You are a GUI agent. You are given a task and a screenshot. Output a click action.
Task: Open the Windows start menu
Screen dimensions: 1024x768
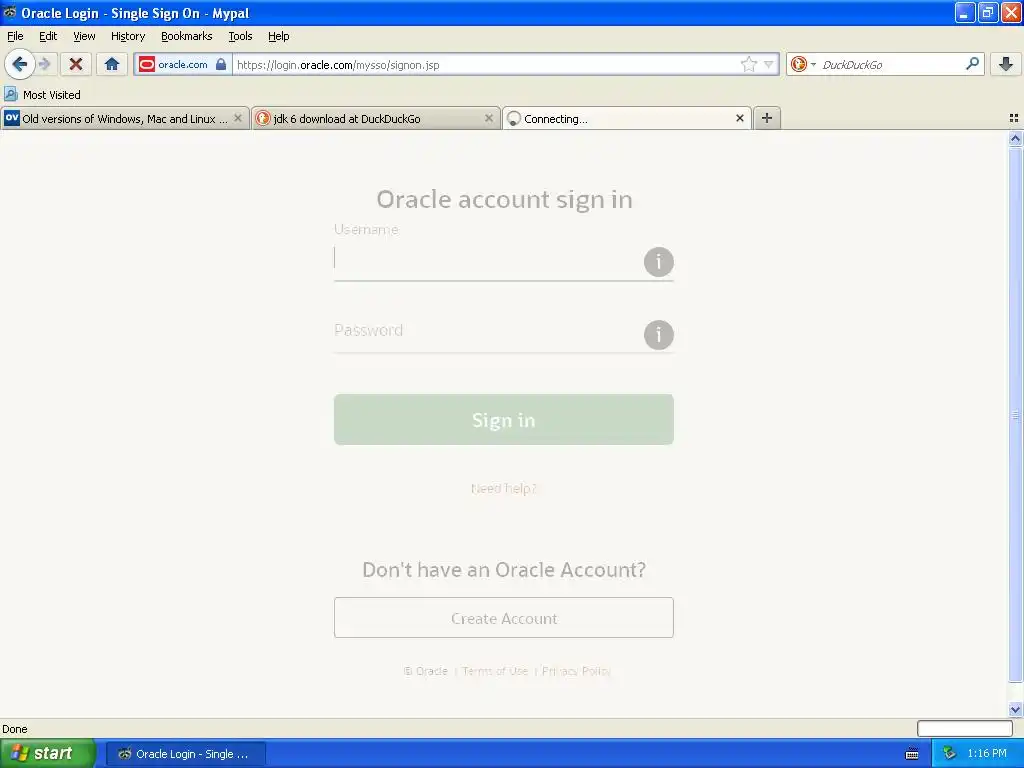coord(48,753)
